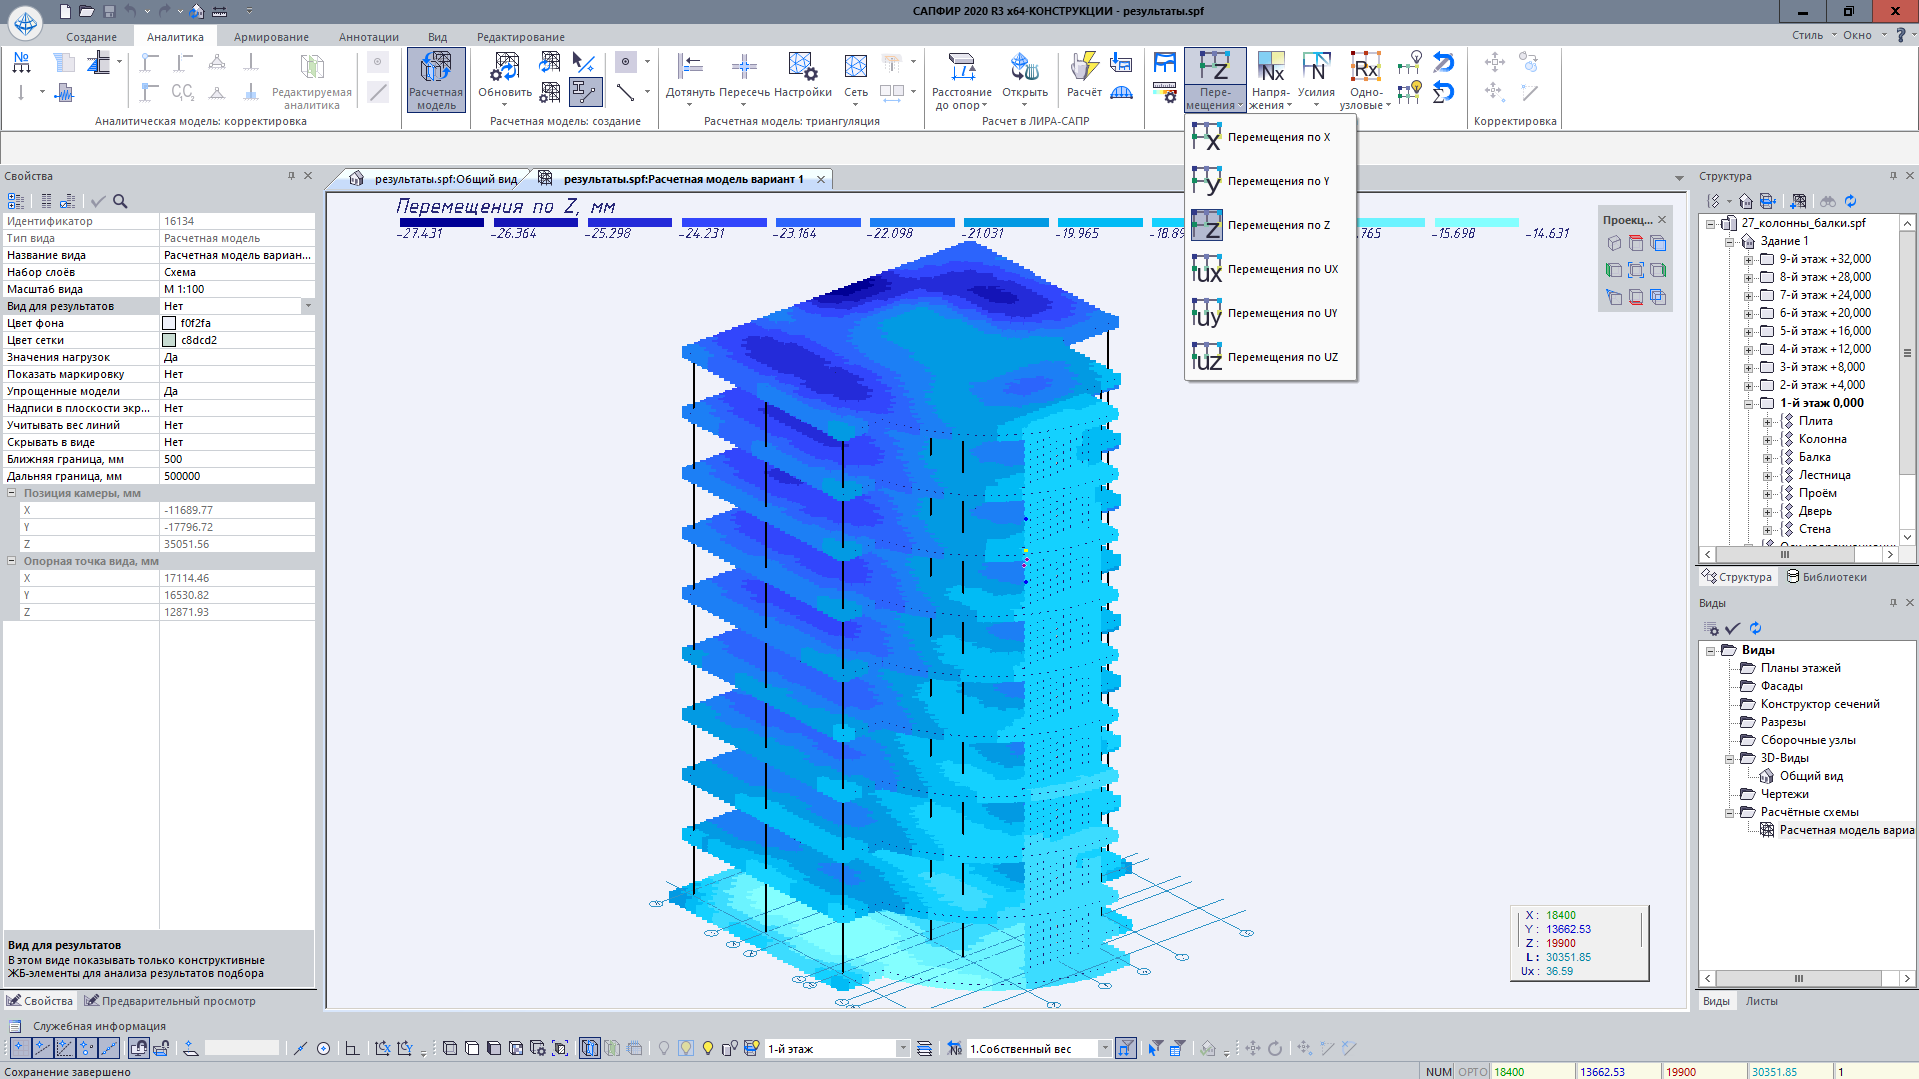Viewport: 1919px width, 1079px height.
Task: Click the Расчетная модель ribbon button
Action: click(436, 79)
